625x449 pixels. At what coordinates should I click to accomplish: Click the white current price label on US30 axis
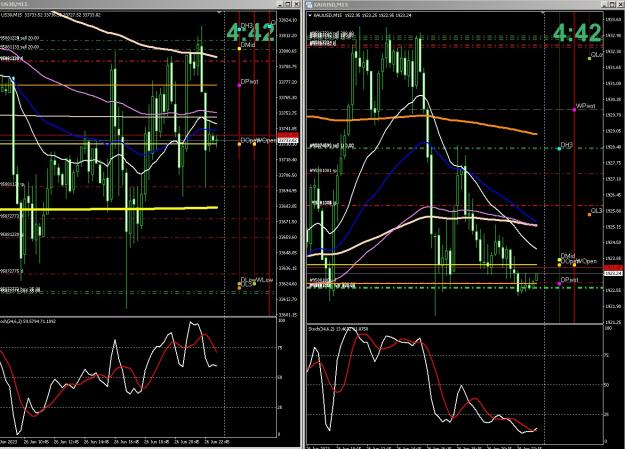pyautogui.click(x=287, y=140)
